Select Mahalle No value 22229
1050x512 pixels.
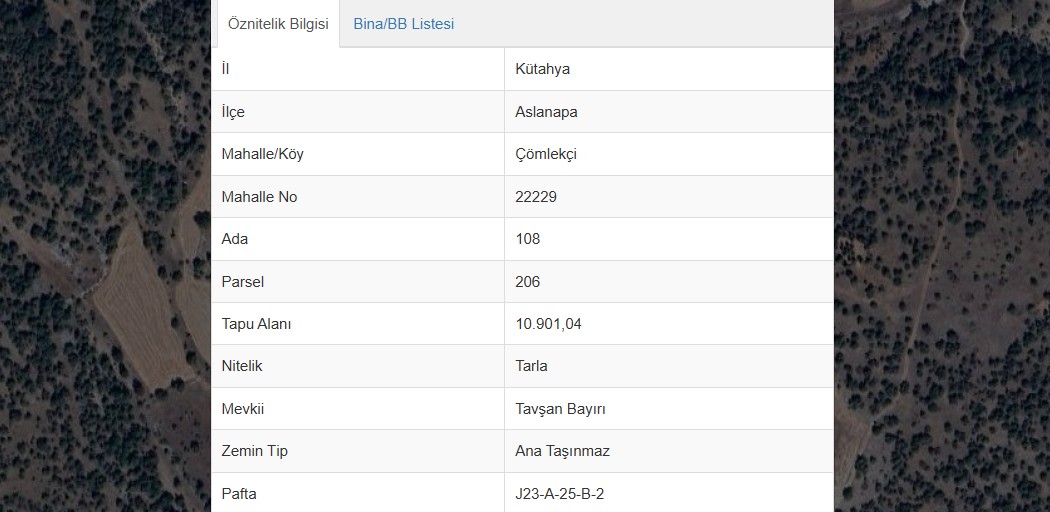point(536,197)
